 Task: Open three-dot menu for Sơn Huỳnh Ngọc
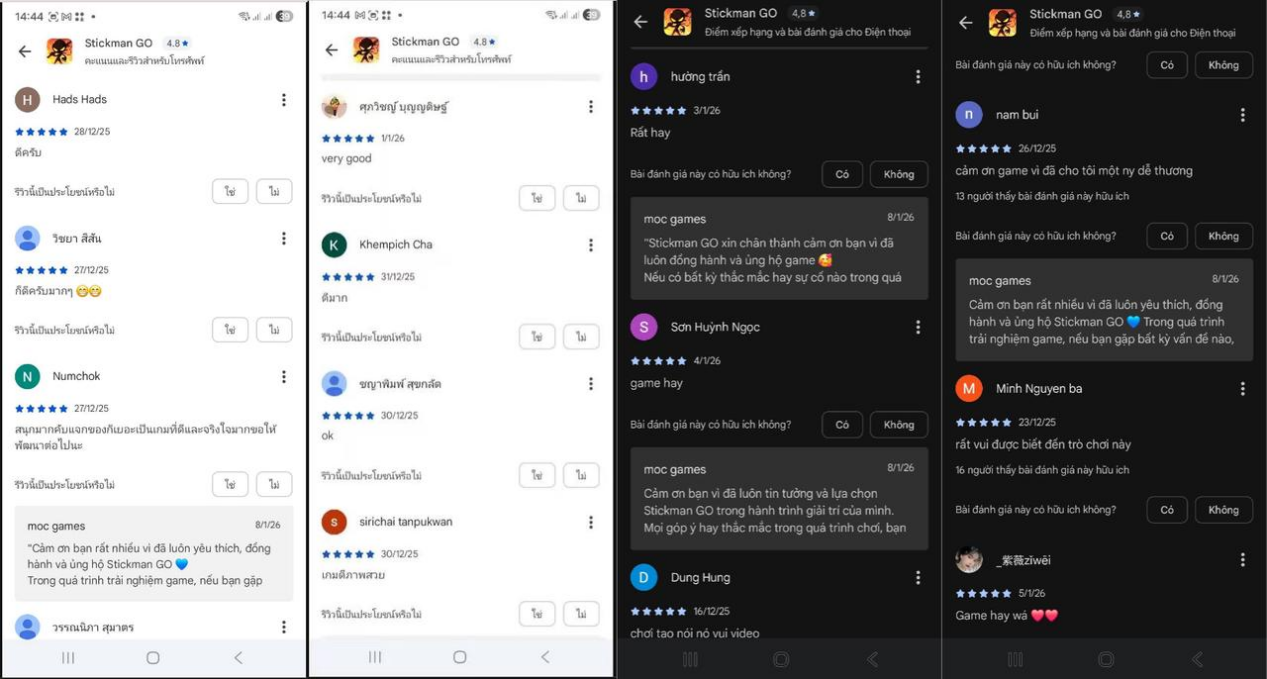(918, 327)
